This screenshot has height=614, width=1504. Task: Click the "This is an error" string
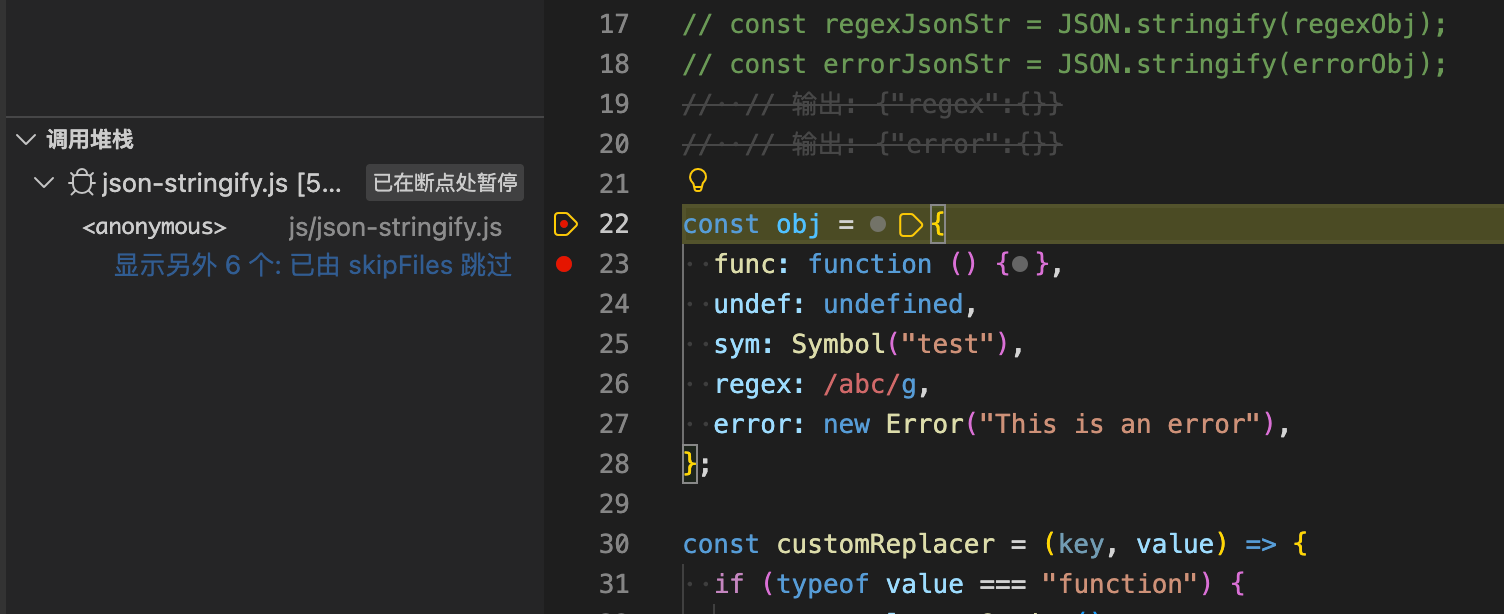tap(1119, 424)
